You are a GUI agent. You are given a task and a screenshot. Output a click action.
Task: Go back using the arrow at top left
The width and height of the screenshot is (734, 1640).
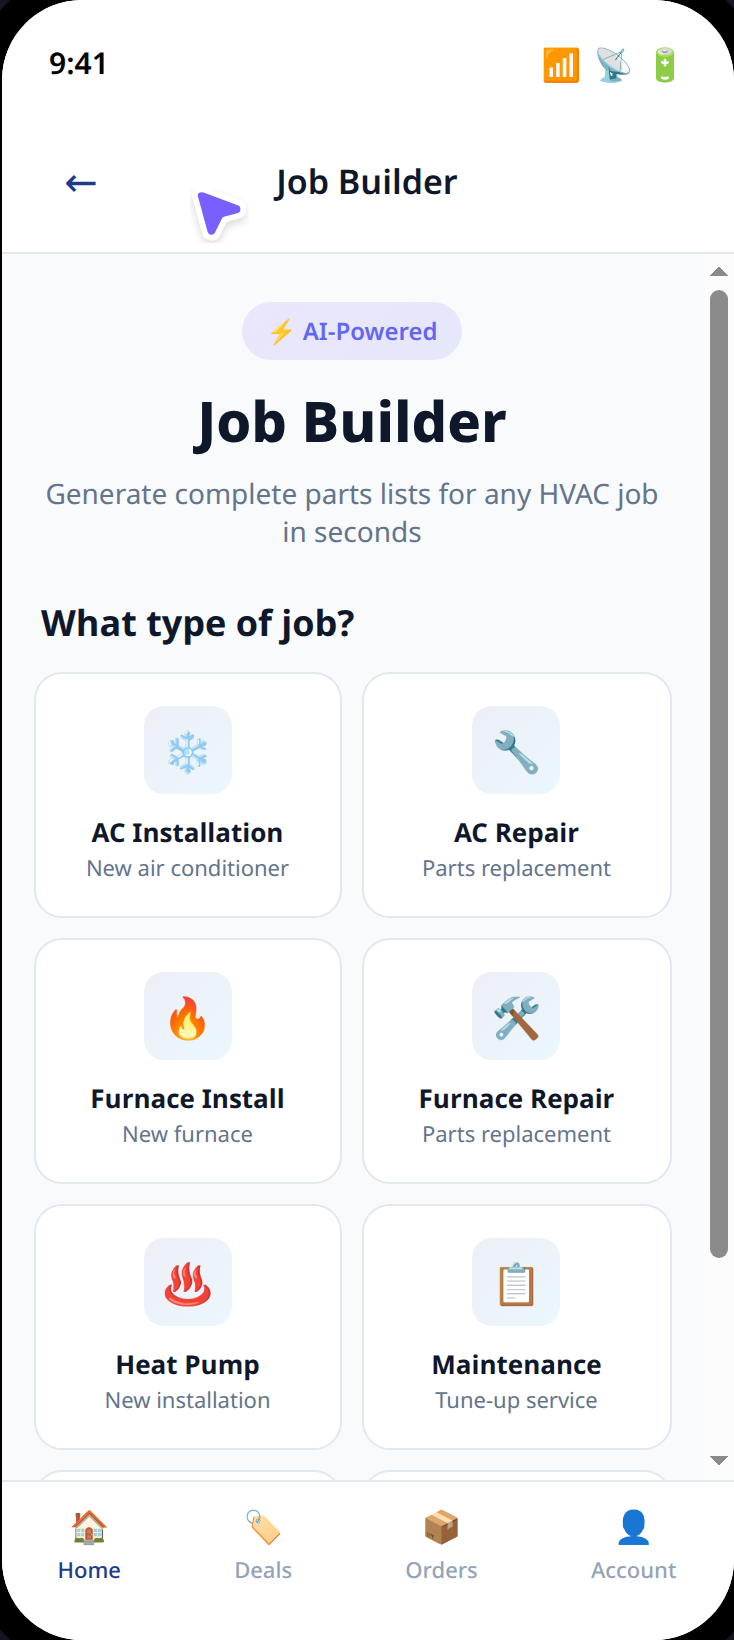80,182
